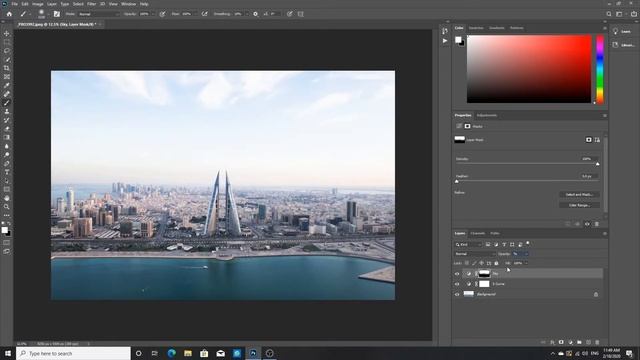The width and height of the screenshot is (640, 360).
Task: Click in the color picker field
Action: [529, 69]
